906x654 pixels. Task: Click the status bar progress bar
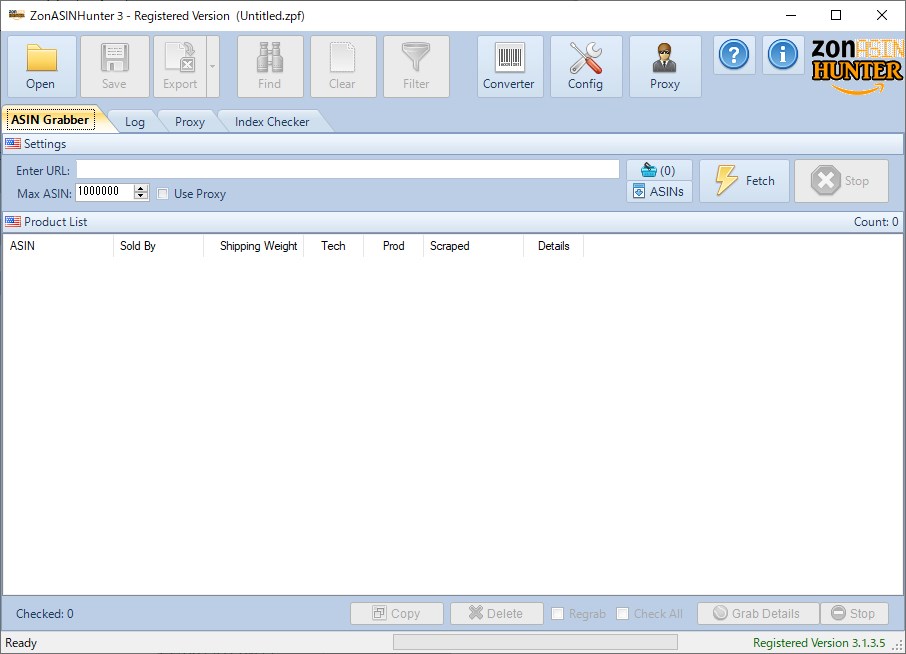coord(536,642)
